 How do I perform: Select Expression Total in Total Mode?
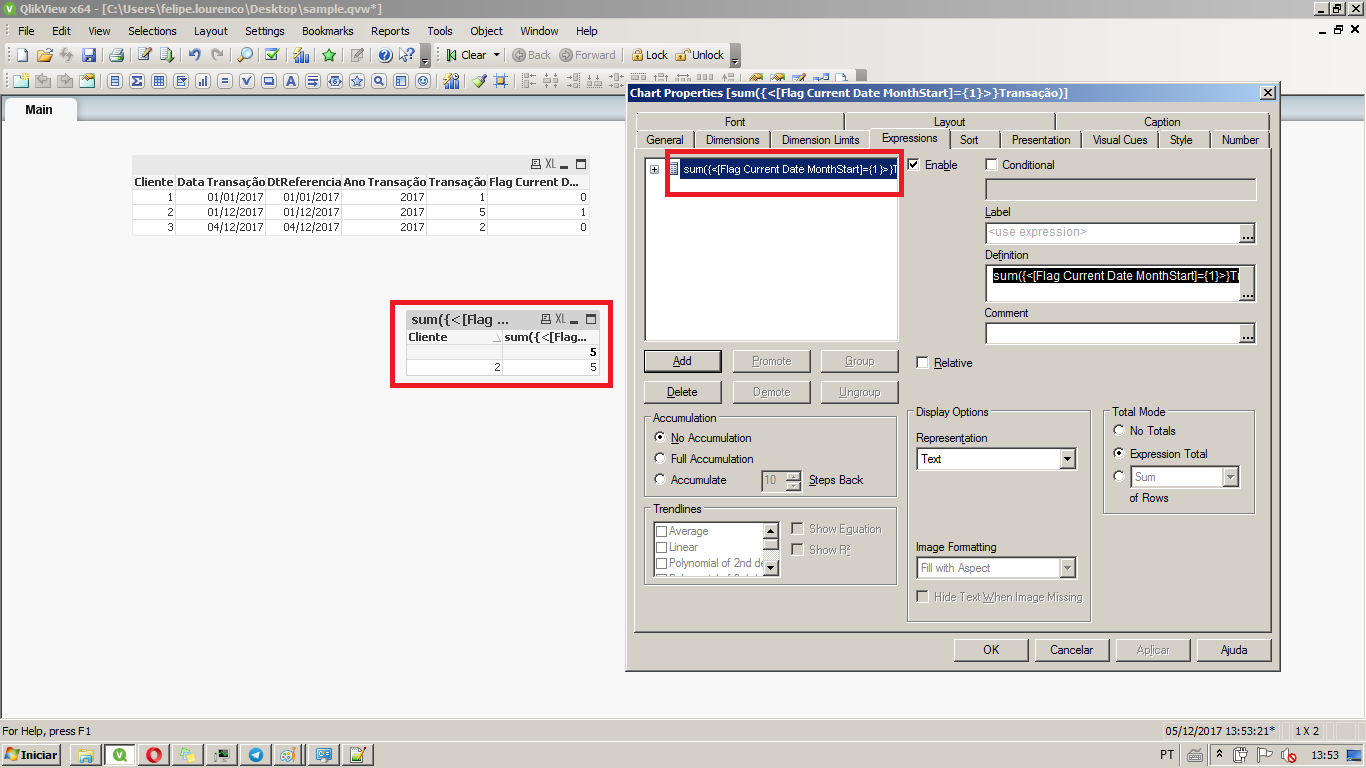click(1119, 454)
